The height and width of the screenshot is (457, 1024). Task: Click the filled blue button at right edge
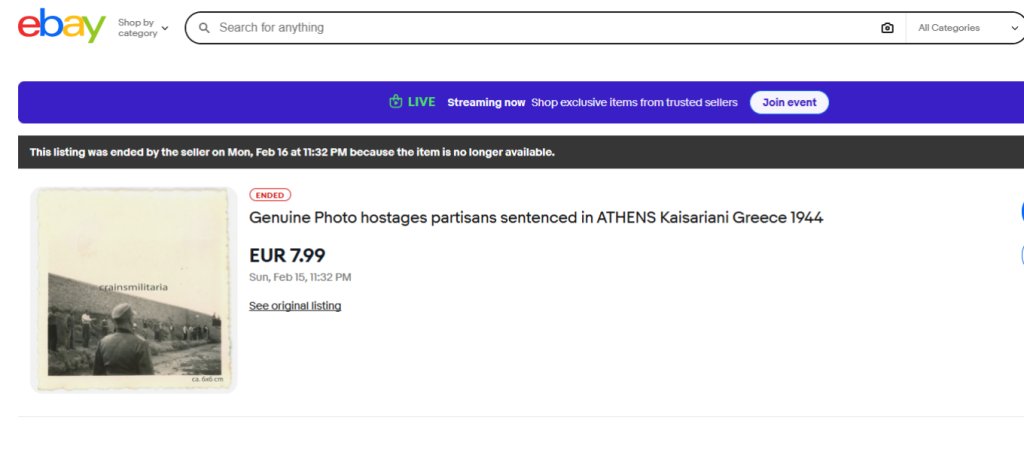click(1021, 212)
